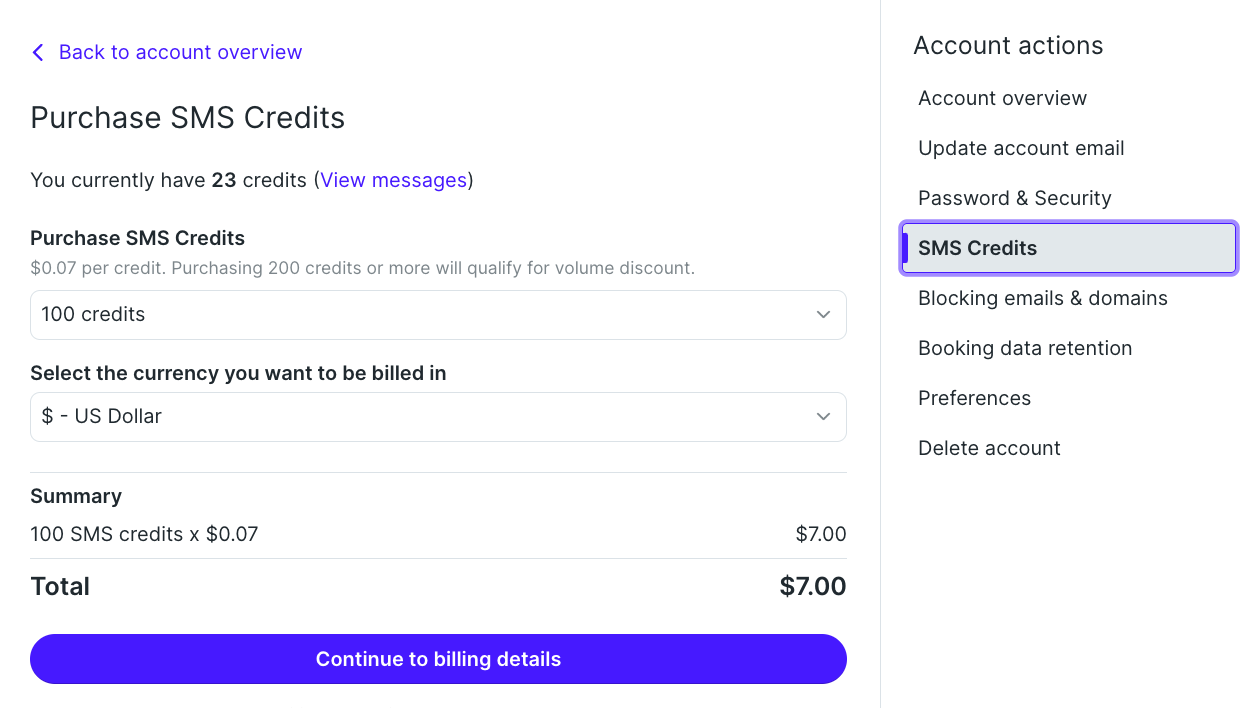Click 'Back to account overview'

180,52
